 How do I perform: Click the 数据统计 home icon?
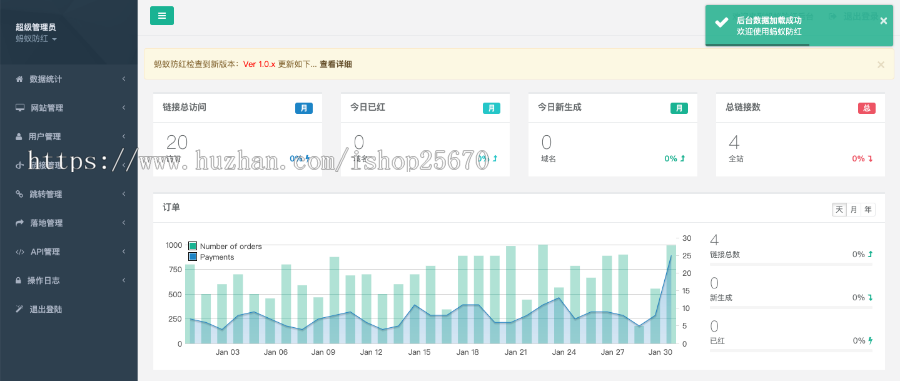pyautogui.click(x=20, y=79)
